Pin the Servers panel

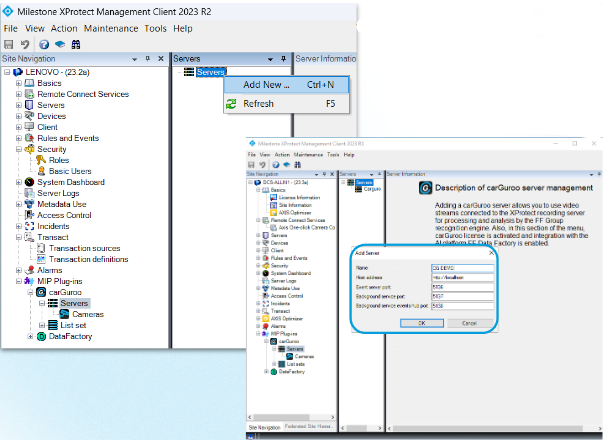284,59
